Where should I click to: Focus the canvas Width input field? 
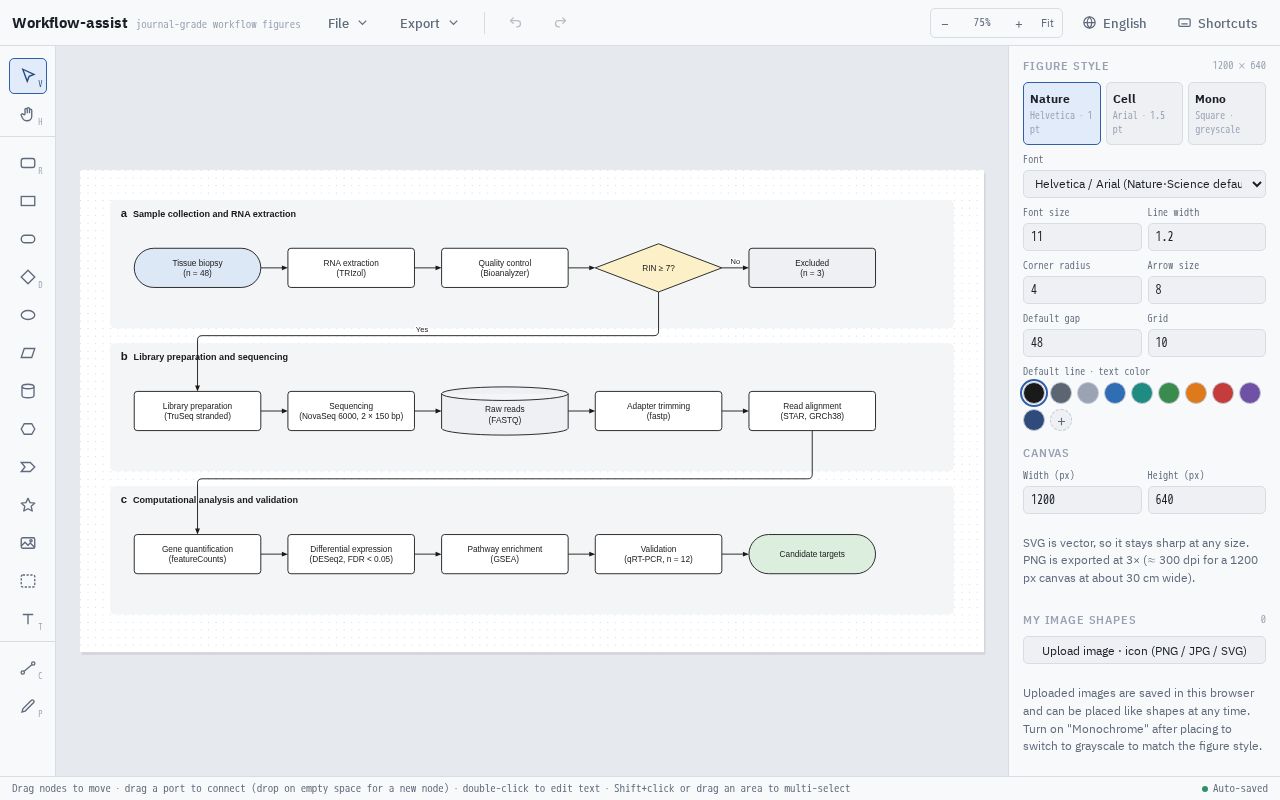[1082, 500]
